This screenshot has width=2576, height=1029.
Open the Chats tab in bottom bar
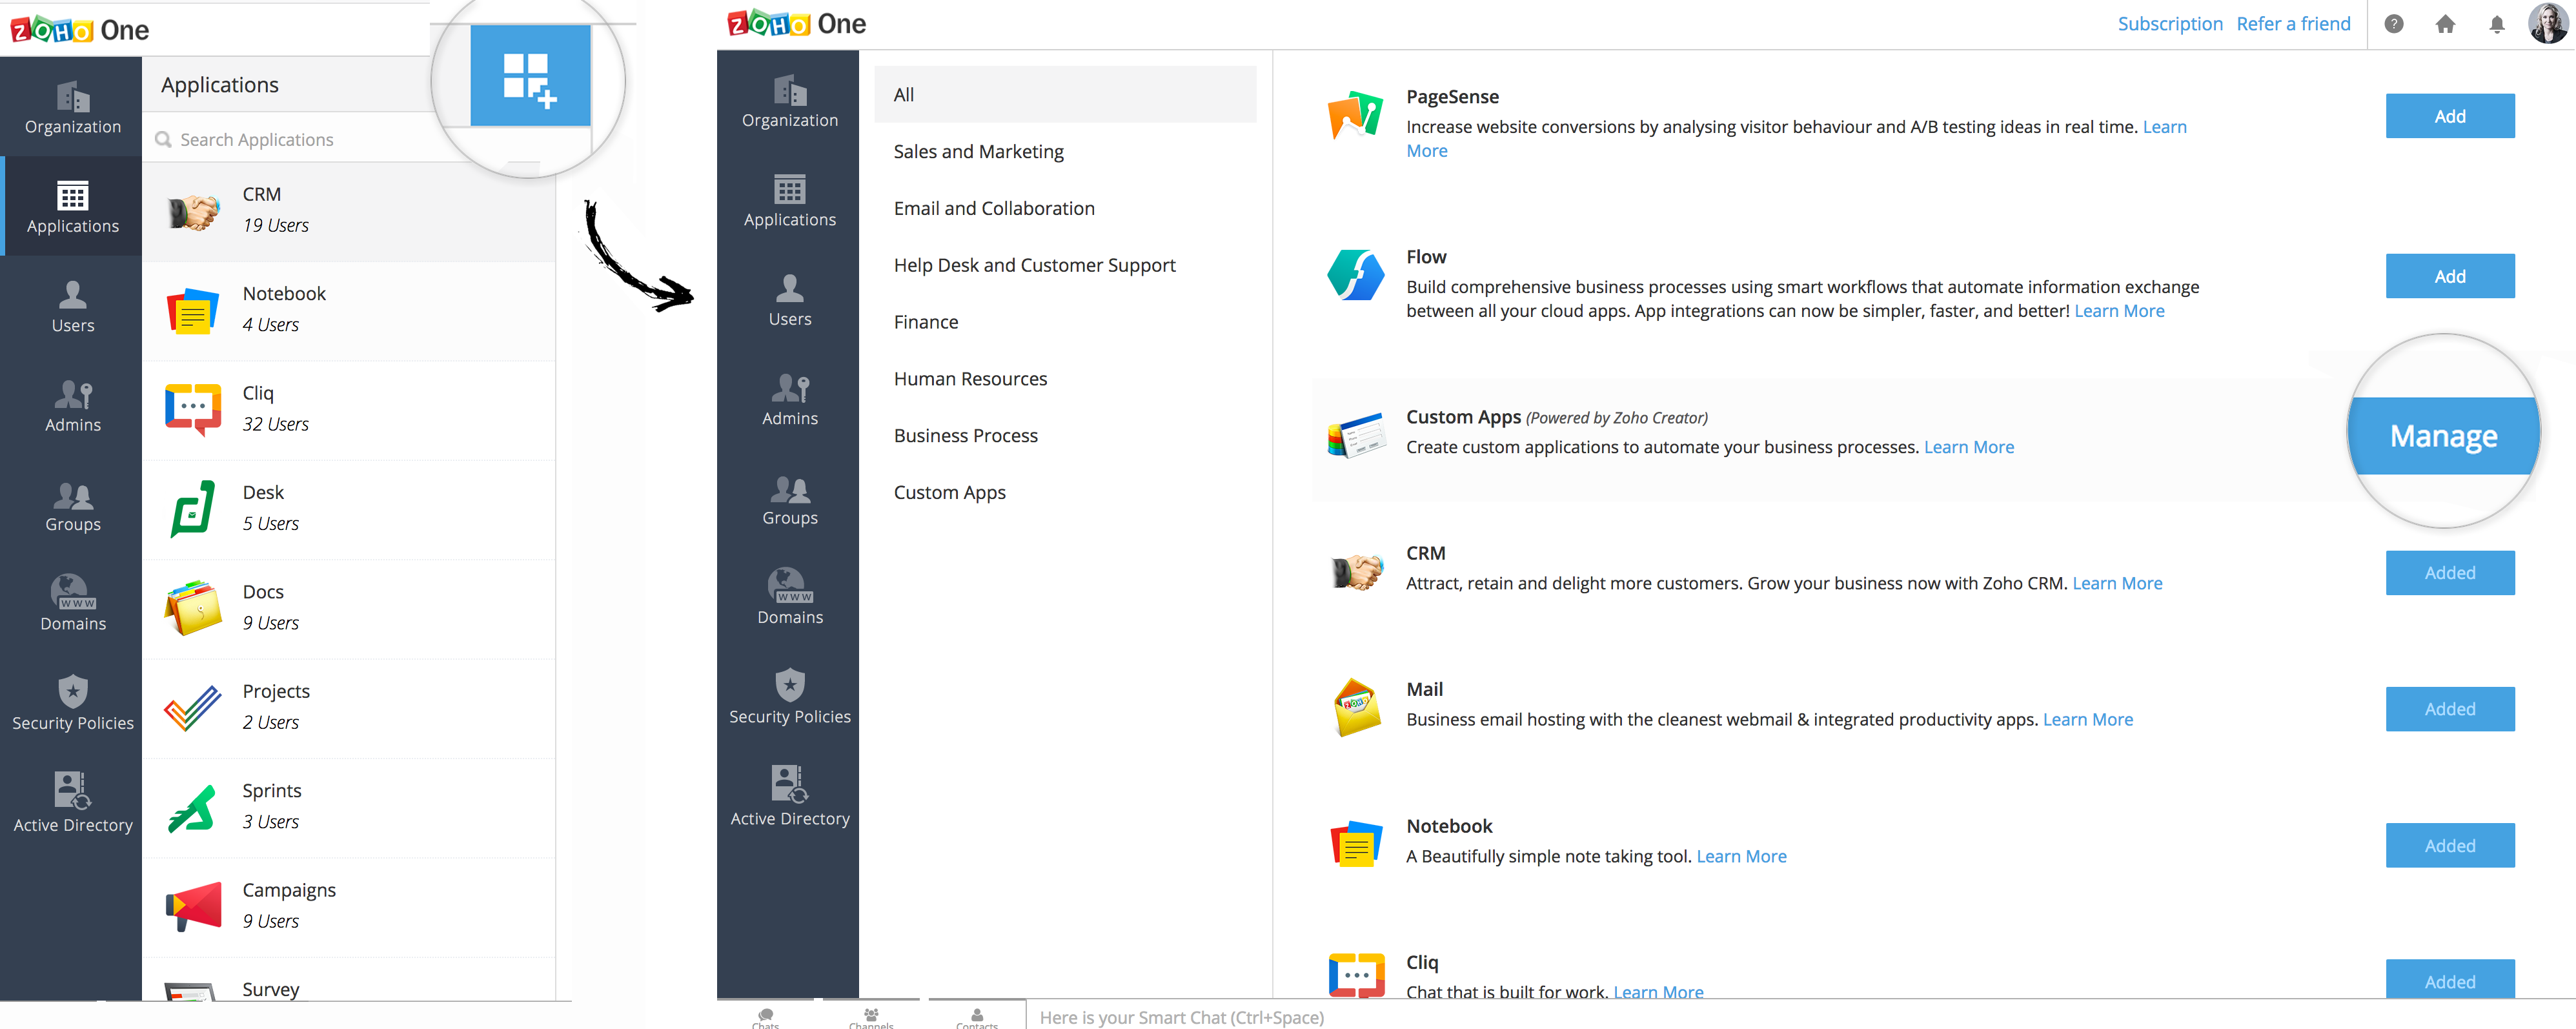765,1017
